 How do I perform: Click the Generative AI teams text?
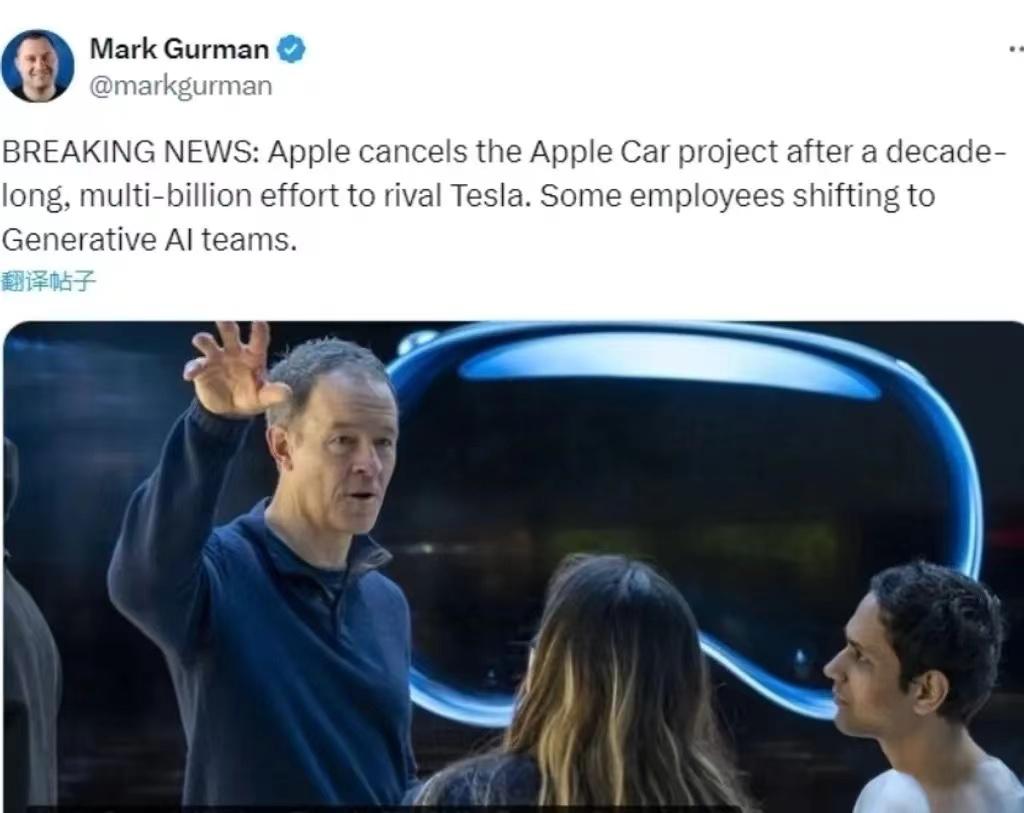149,240
